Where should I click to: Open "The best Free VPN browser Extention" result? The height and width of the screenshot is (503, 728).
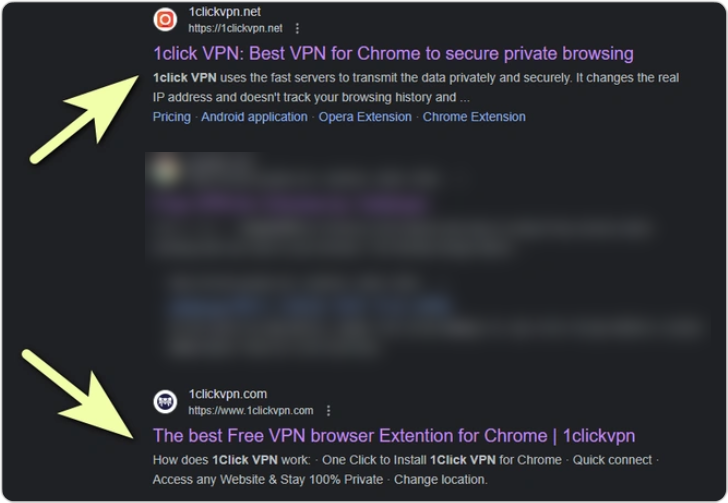394,436
